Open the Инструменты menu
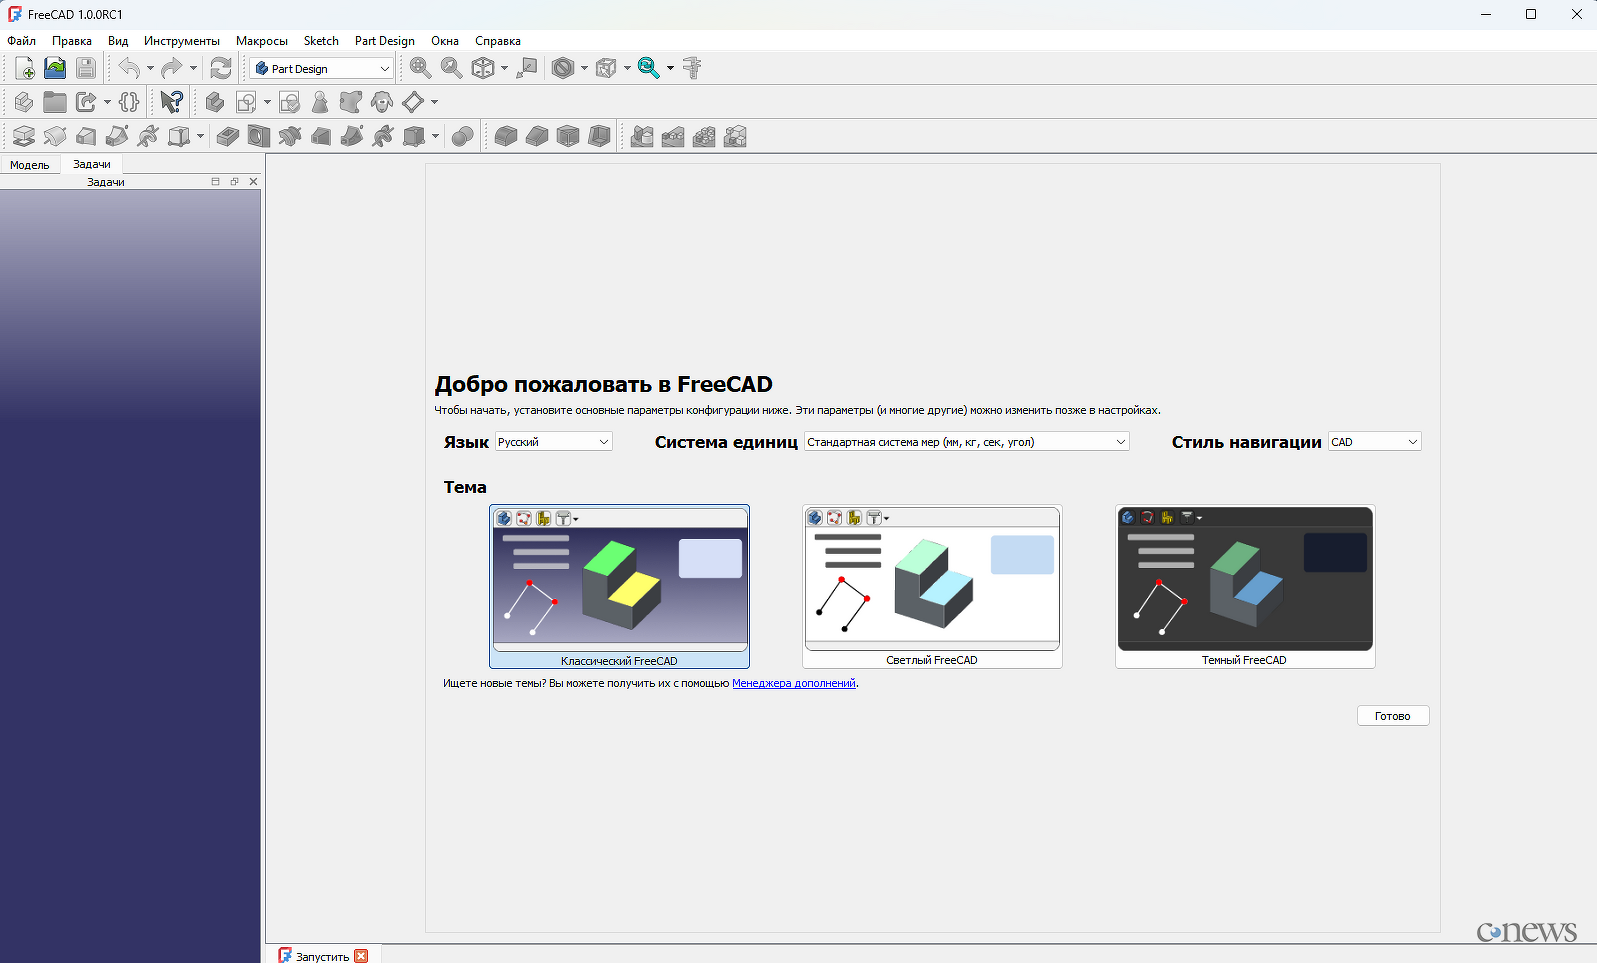The width and height of the screenshot is (1597, 963). coord(182,41)
